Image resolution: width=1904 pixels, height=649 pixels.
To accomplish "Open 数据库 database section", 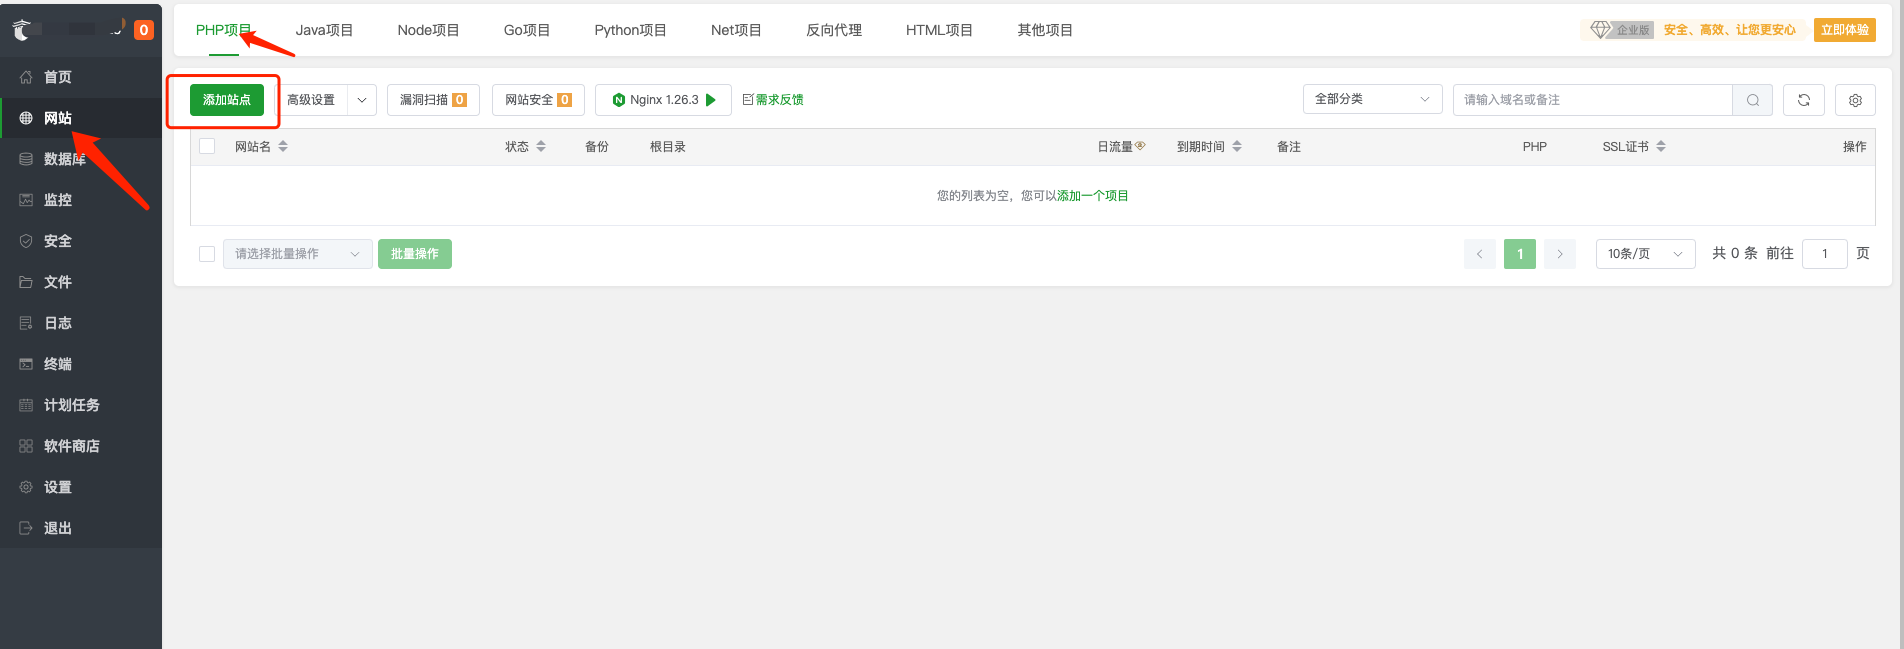I will click(80, 159).
